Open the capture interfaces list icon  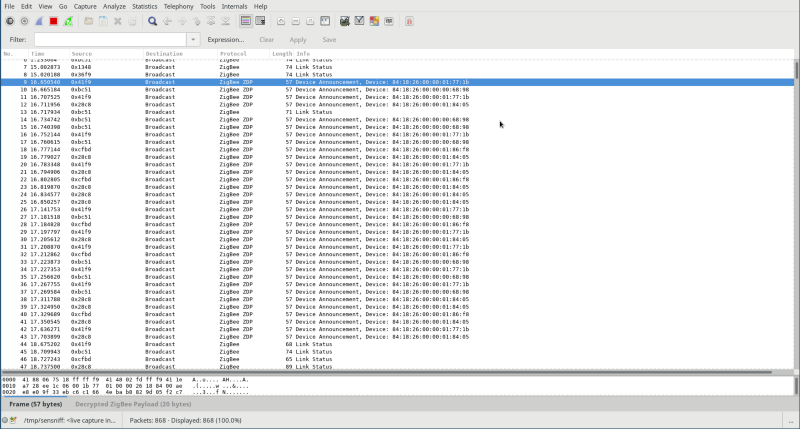pyautogui.click(x=10, y=20)
